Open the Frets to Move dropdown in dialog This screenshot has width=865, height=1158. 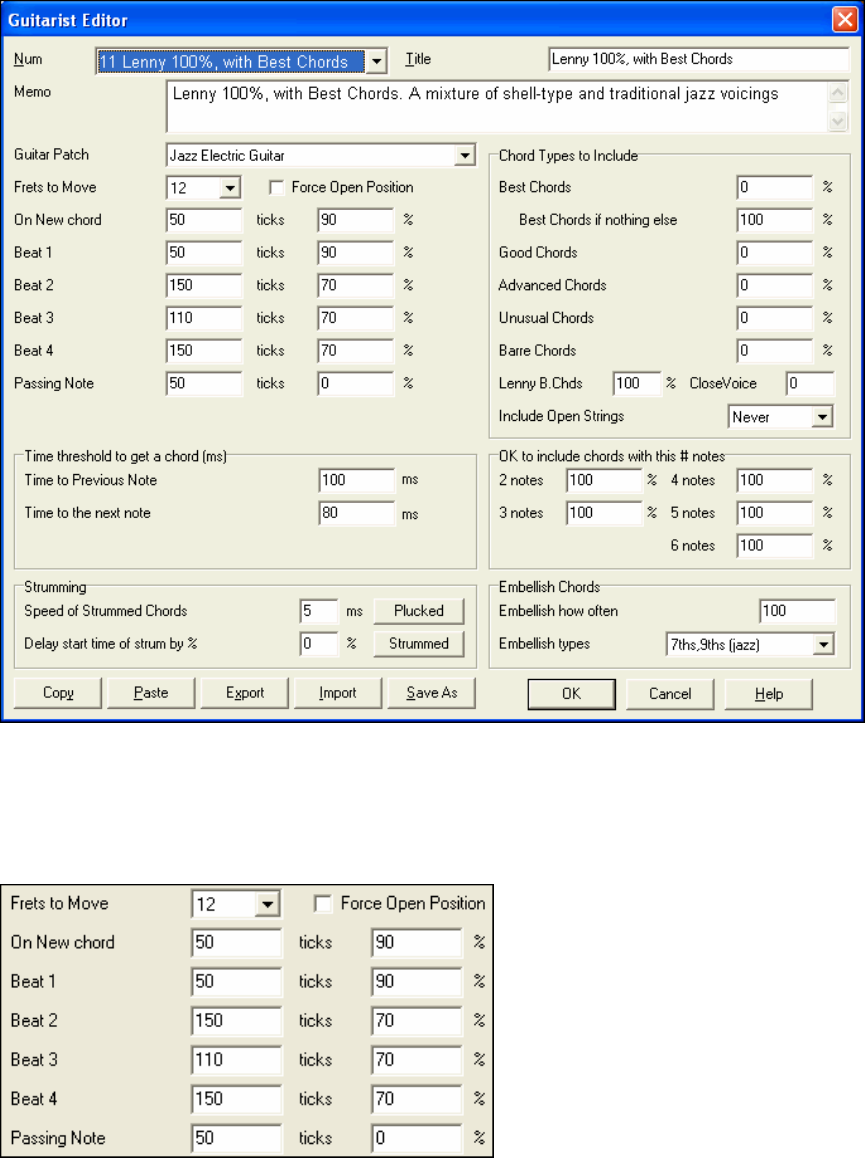coord(230,188)
